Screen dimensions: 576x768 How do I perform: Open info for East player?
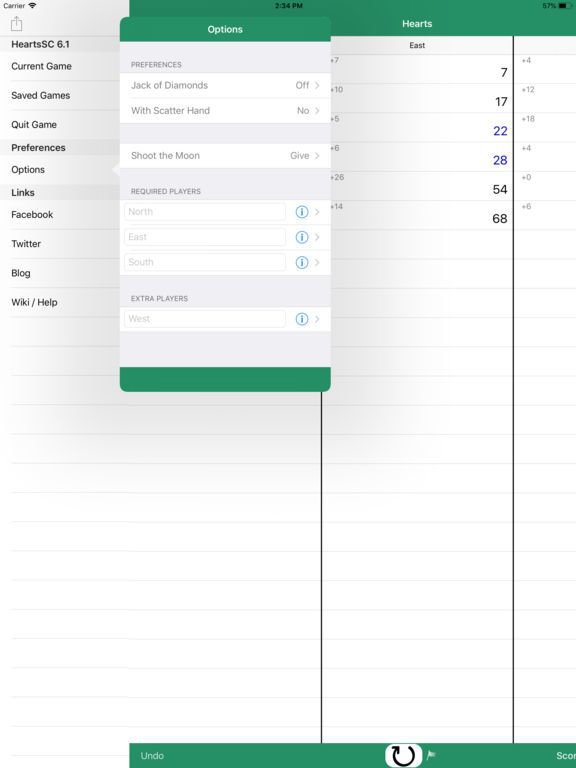pyautogui.click(x=302, y=237)
